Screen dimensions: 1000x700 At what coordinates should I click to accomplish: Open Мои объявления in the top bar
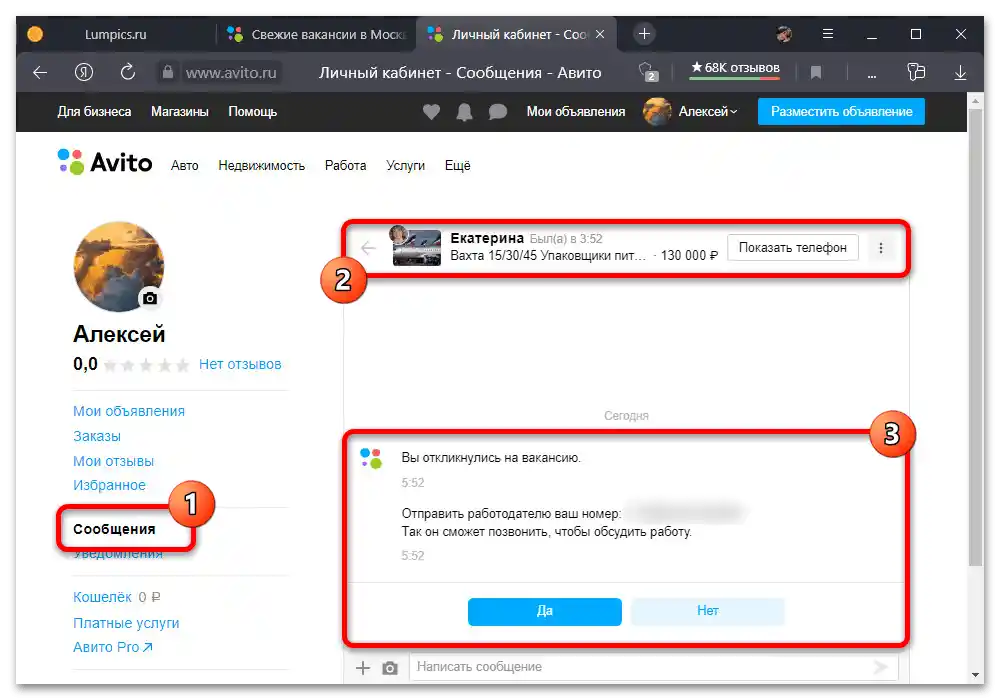[576, 112]
